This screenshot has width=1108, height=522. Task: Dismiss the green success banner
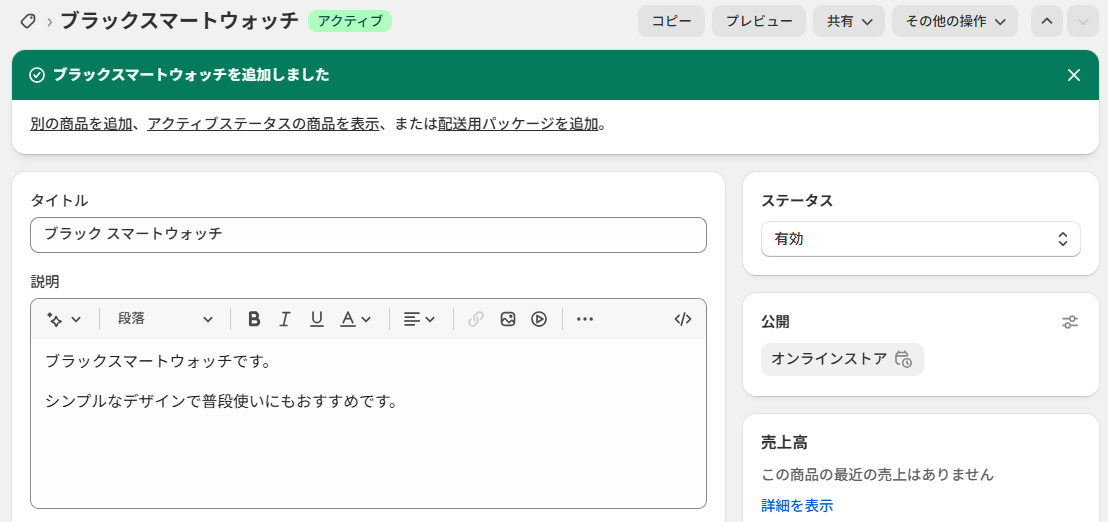tap(1073, 75)
